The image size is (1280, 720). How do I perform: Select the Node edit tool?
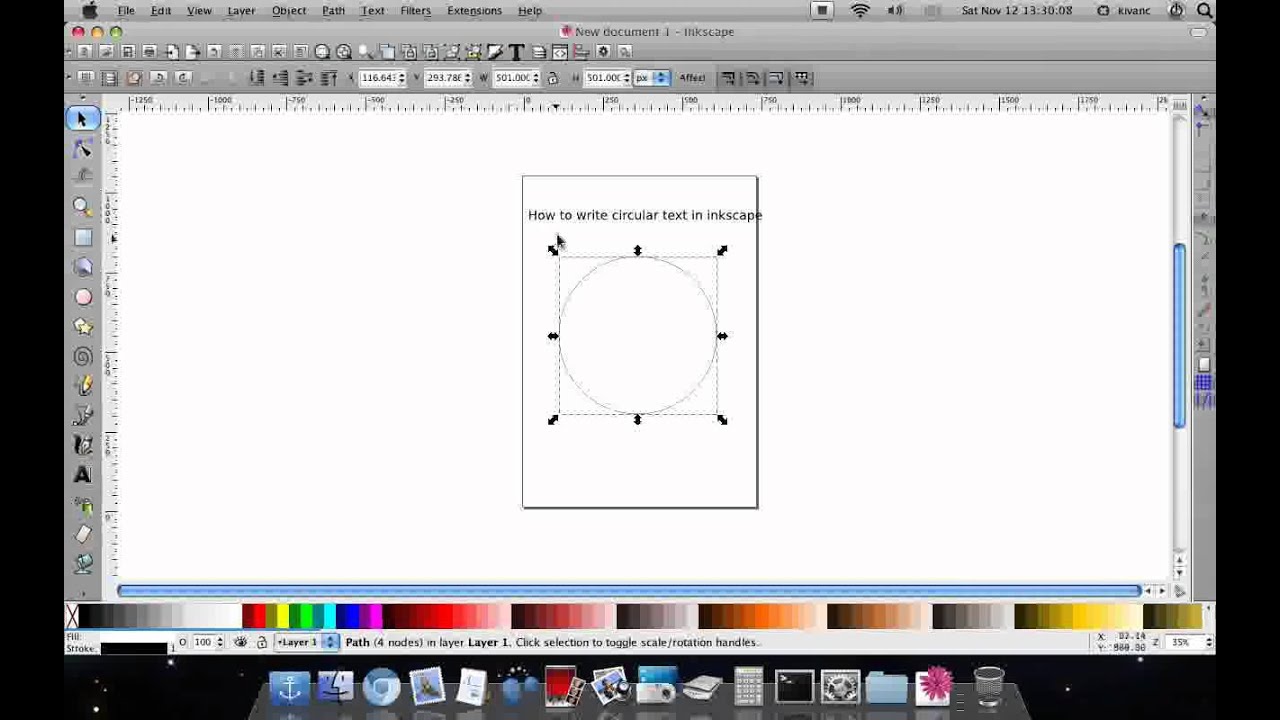(x=82, y=148)
